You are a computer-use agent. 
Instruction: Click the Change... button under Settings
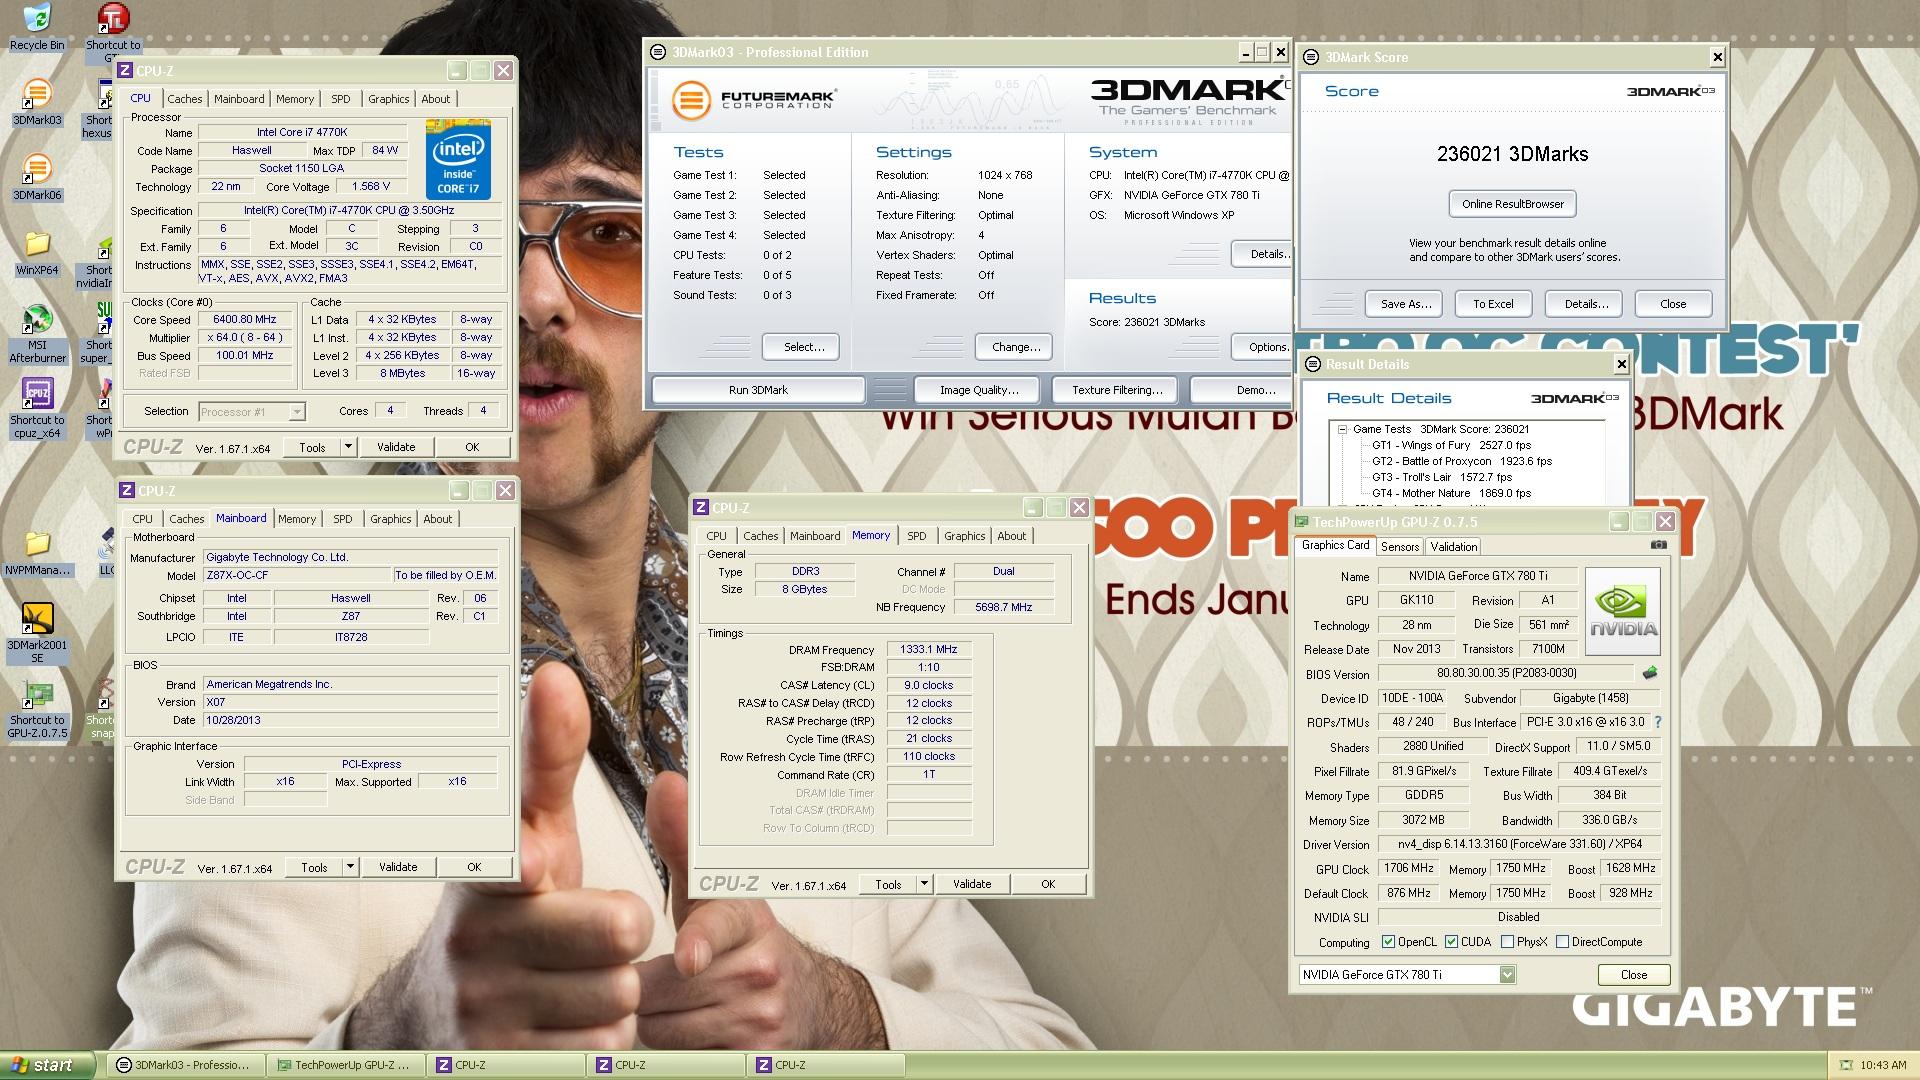pyautogui.click(x=1016, y=347)
